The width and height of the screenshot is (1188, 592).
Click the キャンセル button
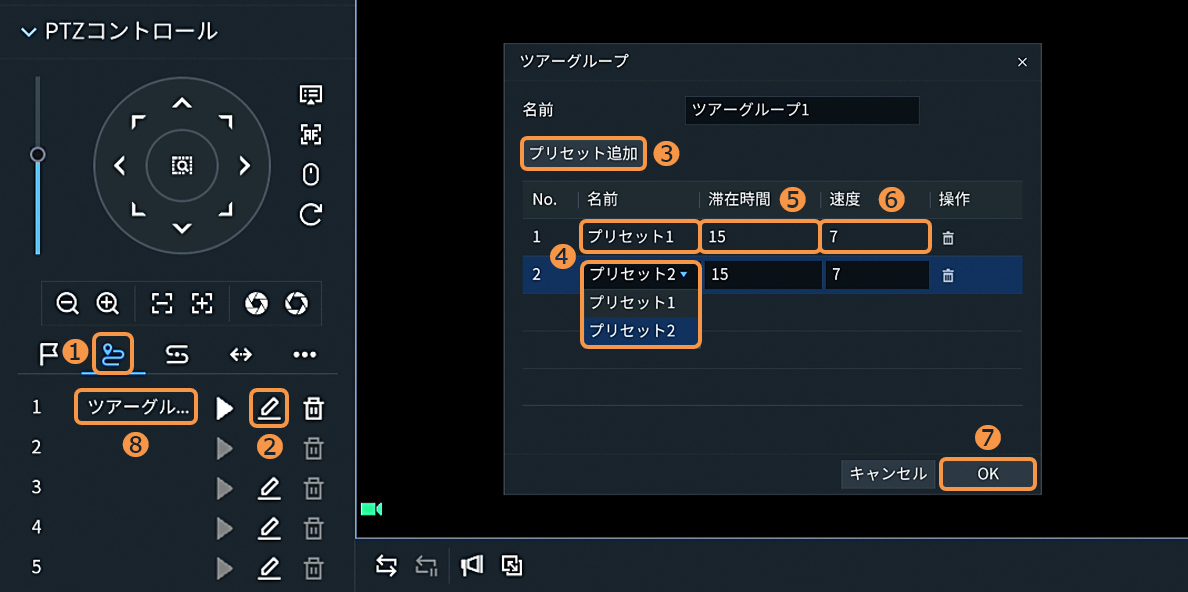coord(887,474)
